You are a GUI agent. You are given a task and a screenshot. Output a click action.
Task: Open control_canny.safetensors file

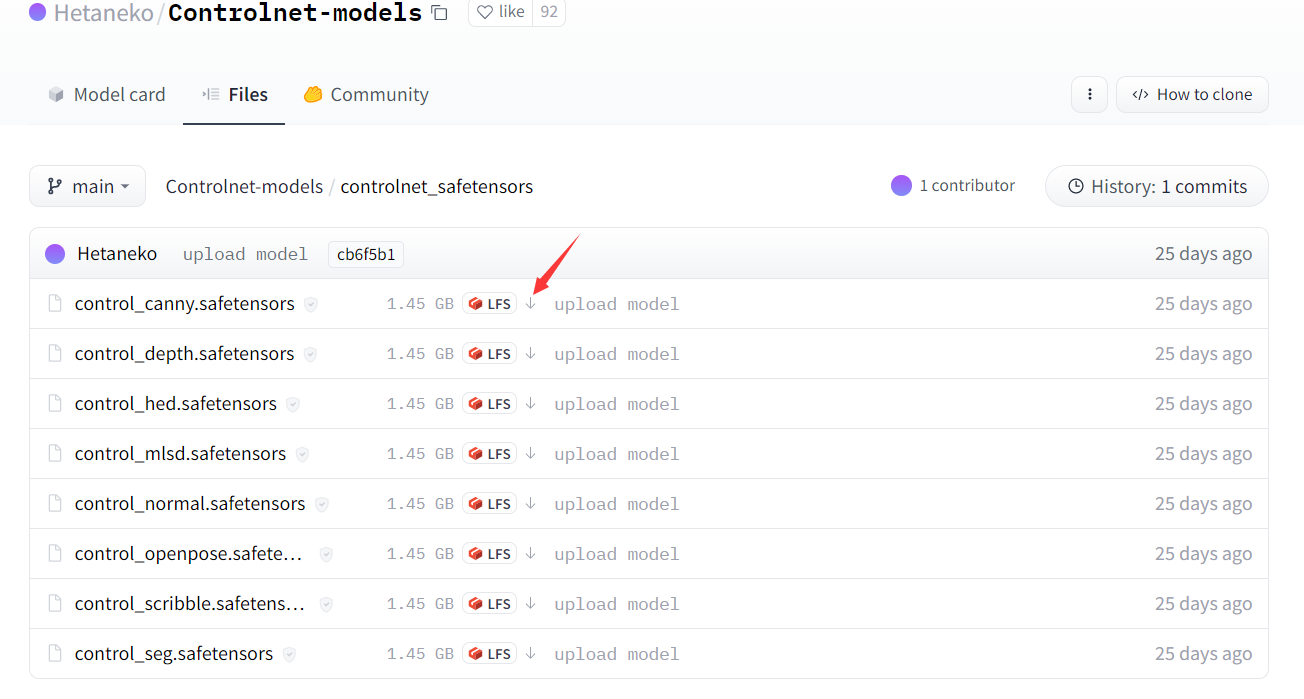pyautogui.click(x=185, y=304)
